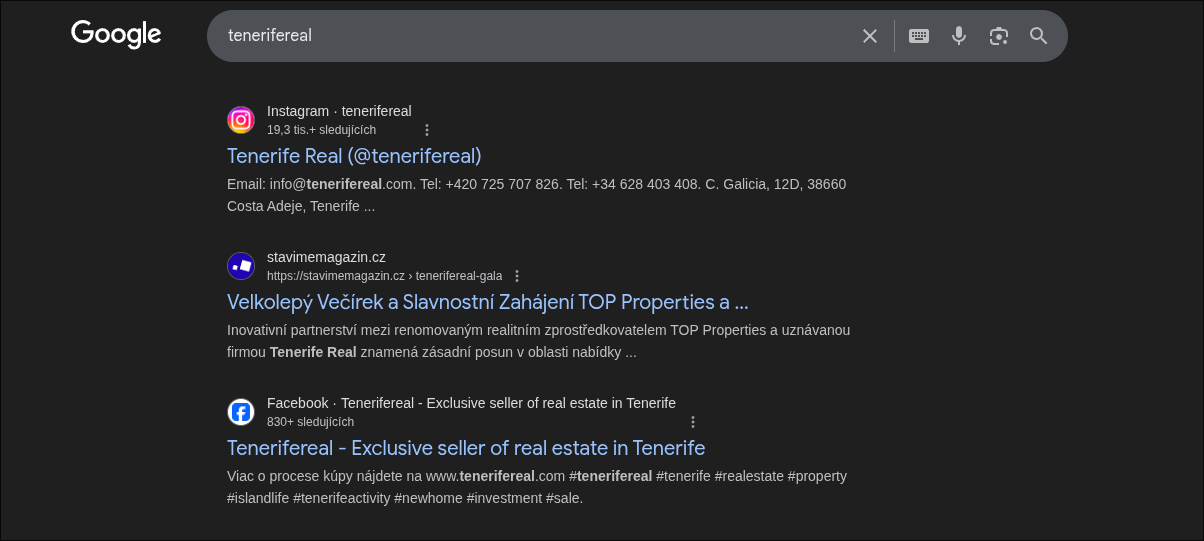Click the Instagram · tenerifereal source label
1204x541 pixels.
(339, 111)
